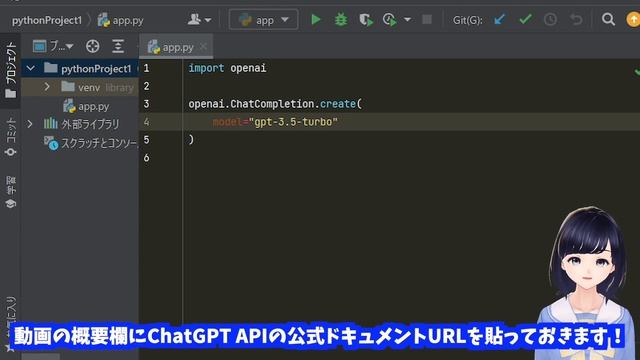Select app.py in the breadcrumb bar
The image size is (640, 360).
121,20
